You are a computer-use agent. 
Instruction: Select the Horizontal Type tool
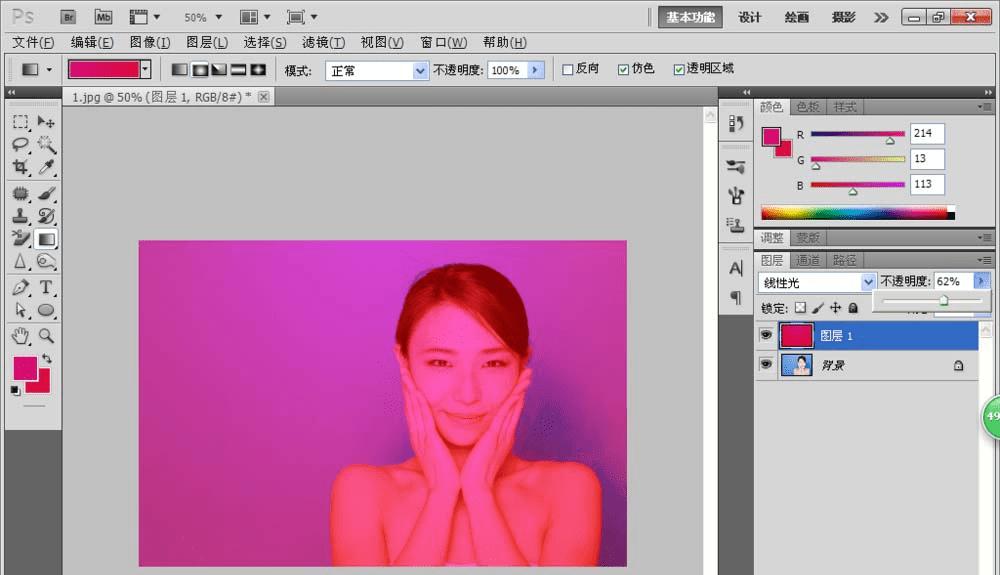[x=46, y=288]
